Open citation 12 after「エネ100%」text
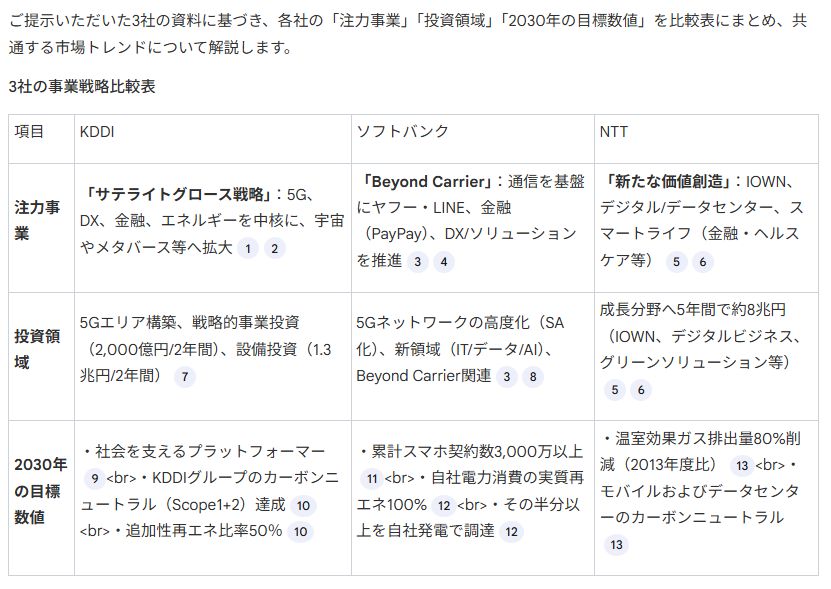Viewport: 831px width, 589px height. (x=444, y=505)
